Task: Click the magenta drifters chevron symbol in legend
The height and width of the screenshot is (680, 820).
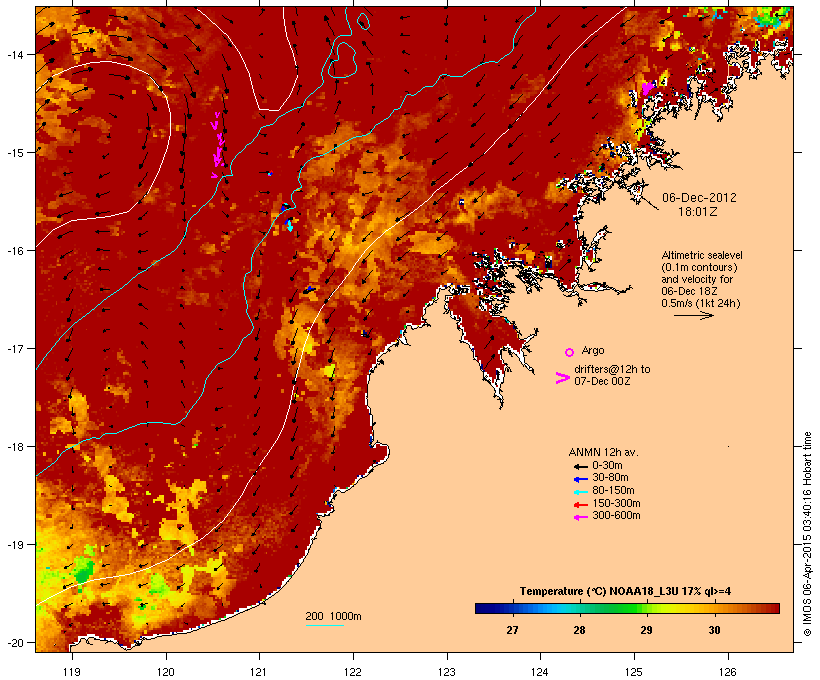Action: click(562, 378)
